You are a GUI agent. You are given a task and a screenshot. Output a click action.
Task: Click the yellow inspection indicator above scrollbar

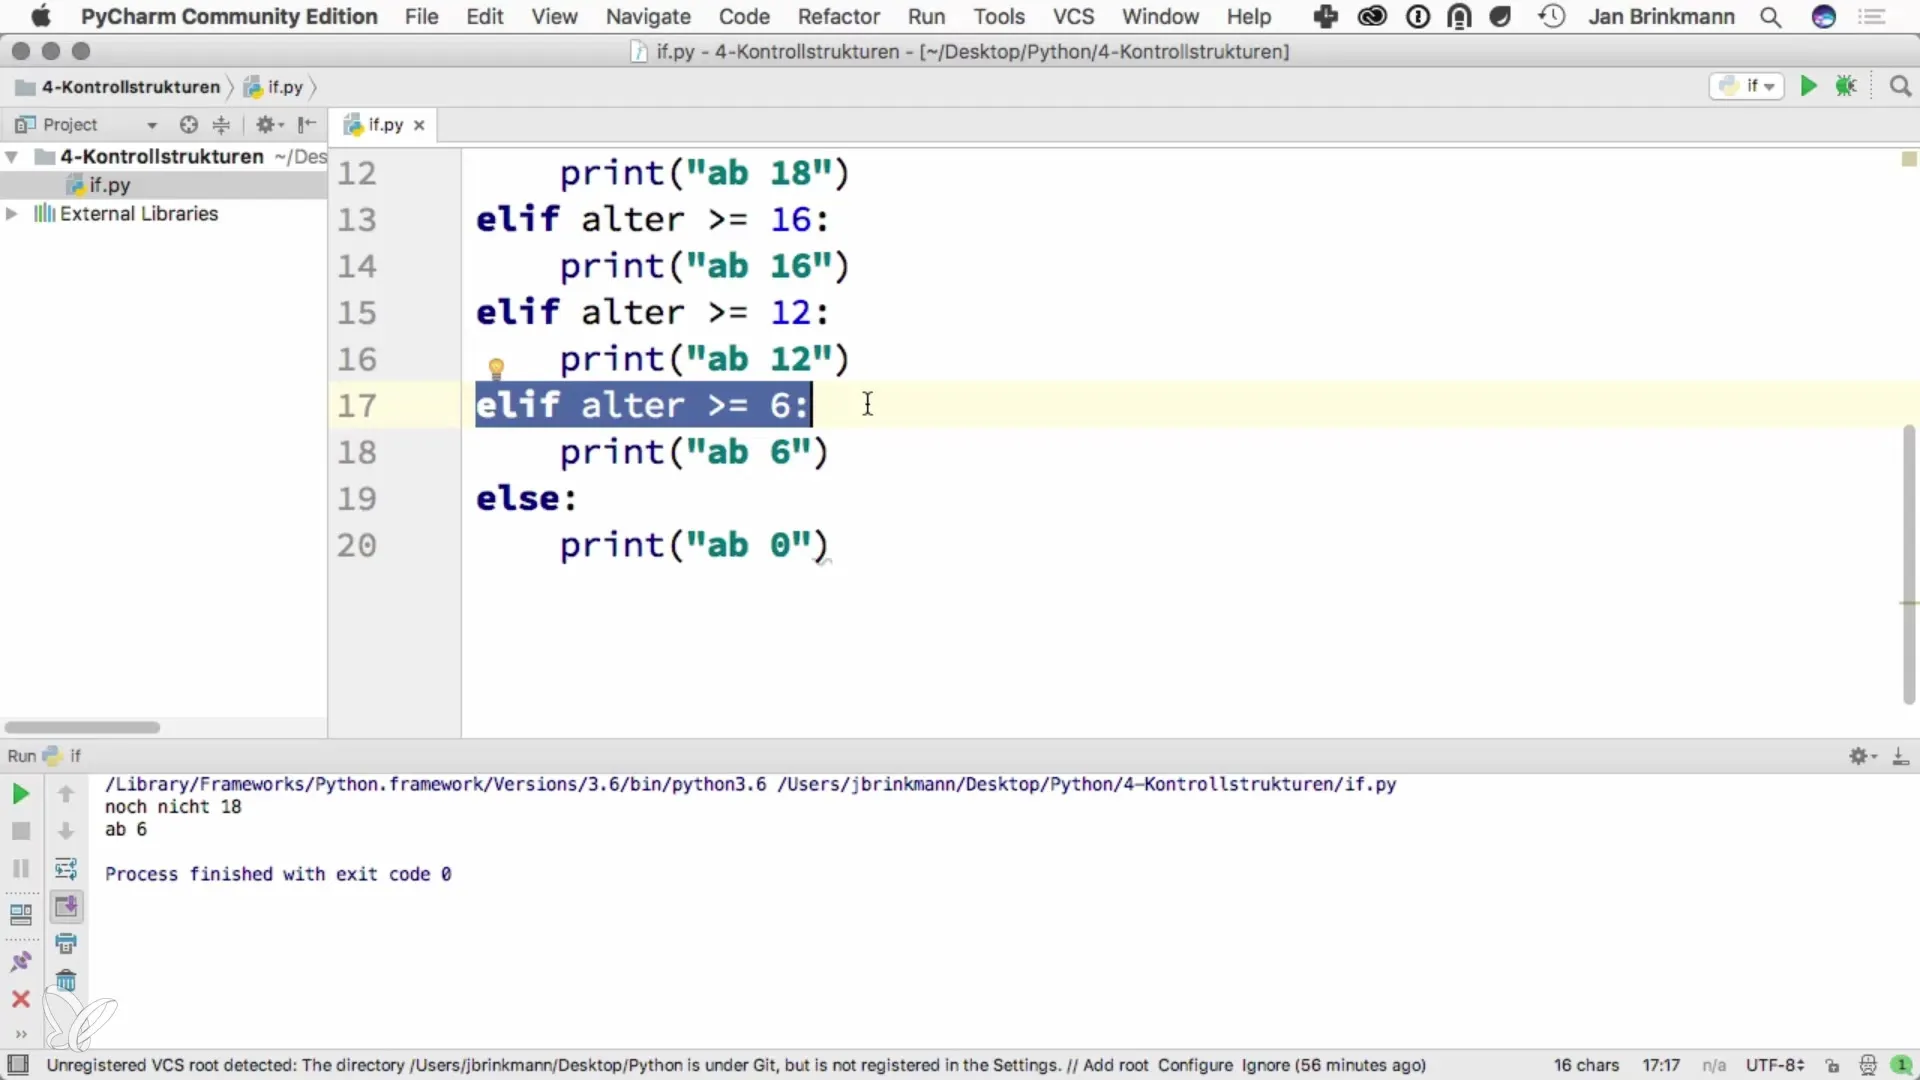[1909, 159]
